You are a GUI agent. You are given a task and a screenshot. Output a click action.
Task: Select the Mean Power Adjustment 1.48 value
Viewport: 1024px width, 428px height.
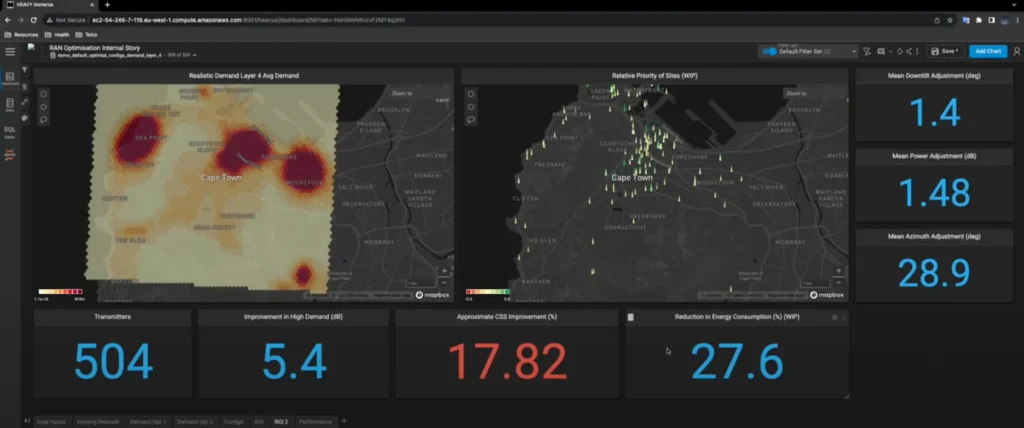coord(934,193)
